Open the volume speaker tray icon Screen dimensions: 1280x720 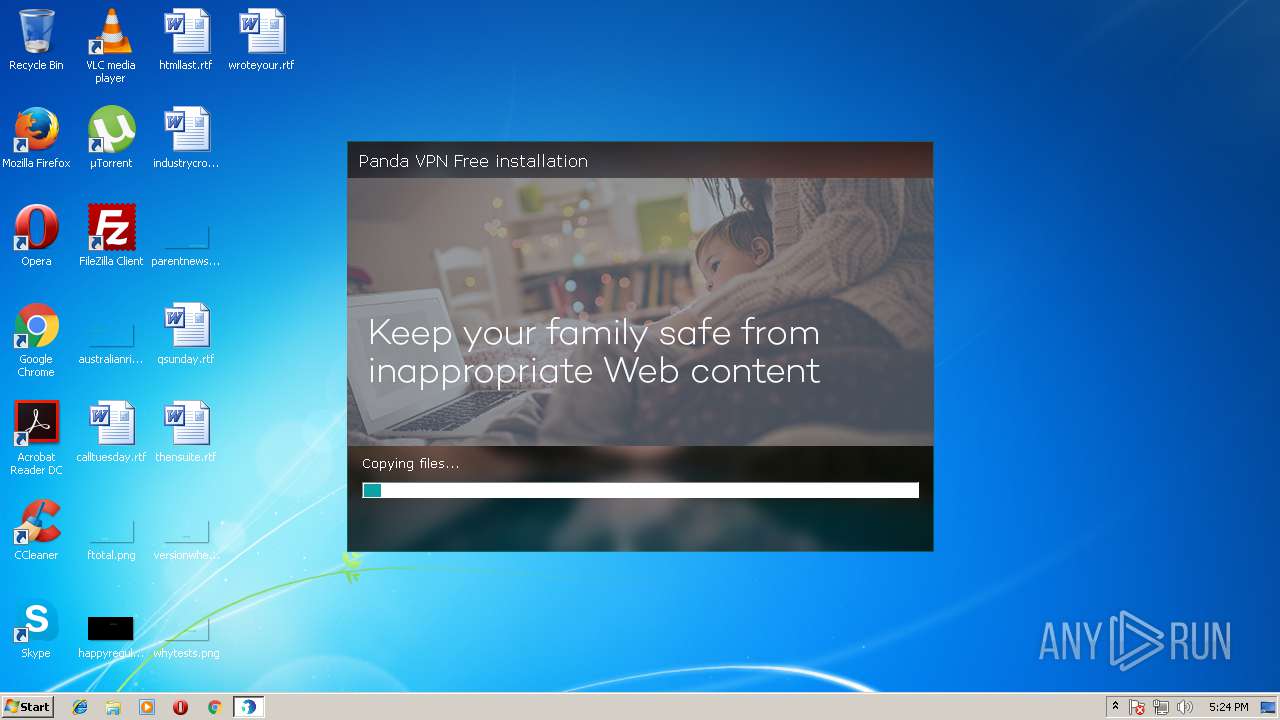pos(1185,707)
